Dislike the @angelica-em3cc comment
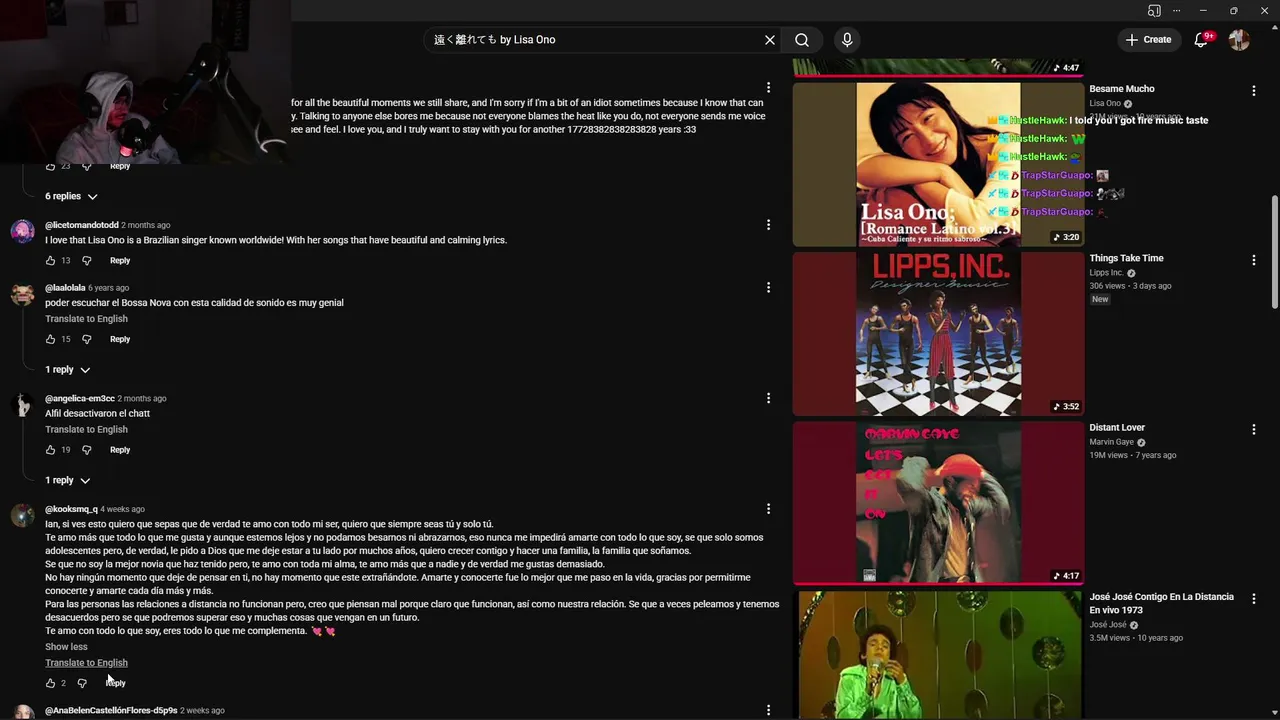 click(x=86, y=450)
